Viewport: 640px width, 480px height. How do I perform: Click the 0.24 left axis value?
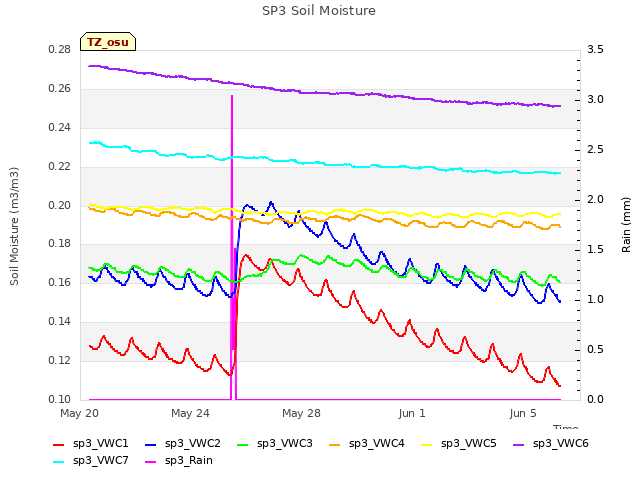tap(60, 128)
